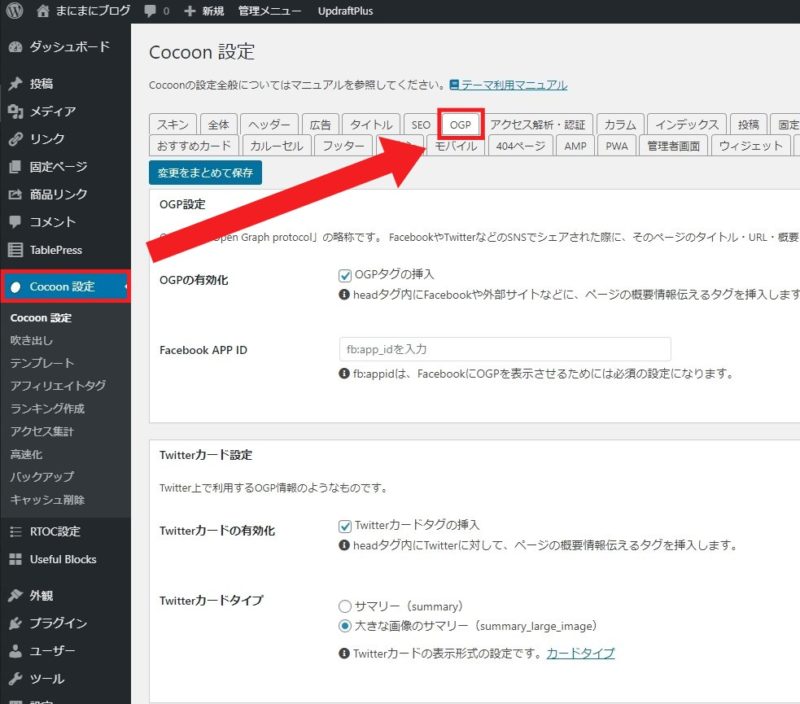The height and width of the screenshot is (704, 800).
Task: Open the インデックス tab
Action: [687, 124]
